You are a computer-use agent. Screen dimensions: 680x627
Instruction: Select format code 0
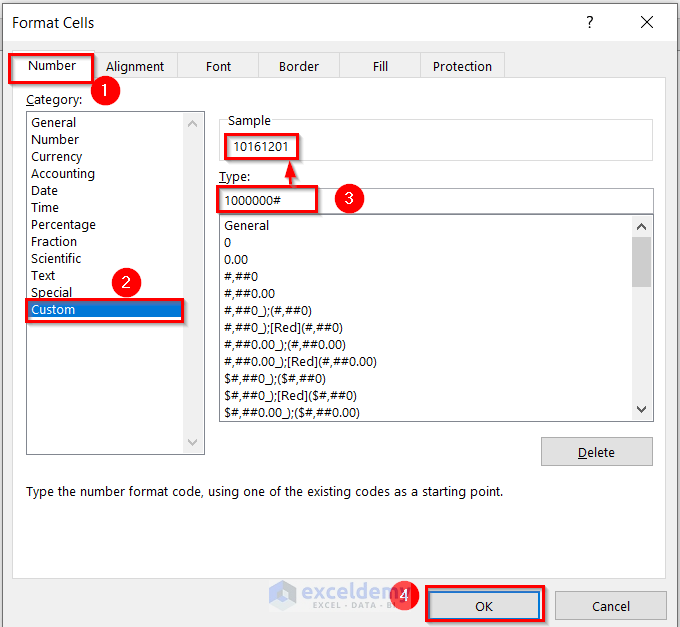[x=426, y=242]
